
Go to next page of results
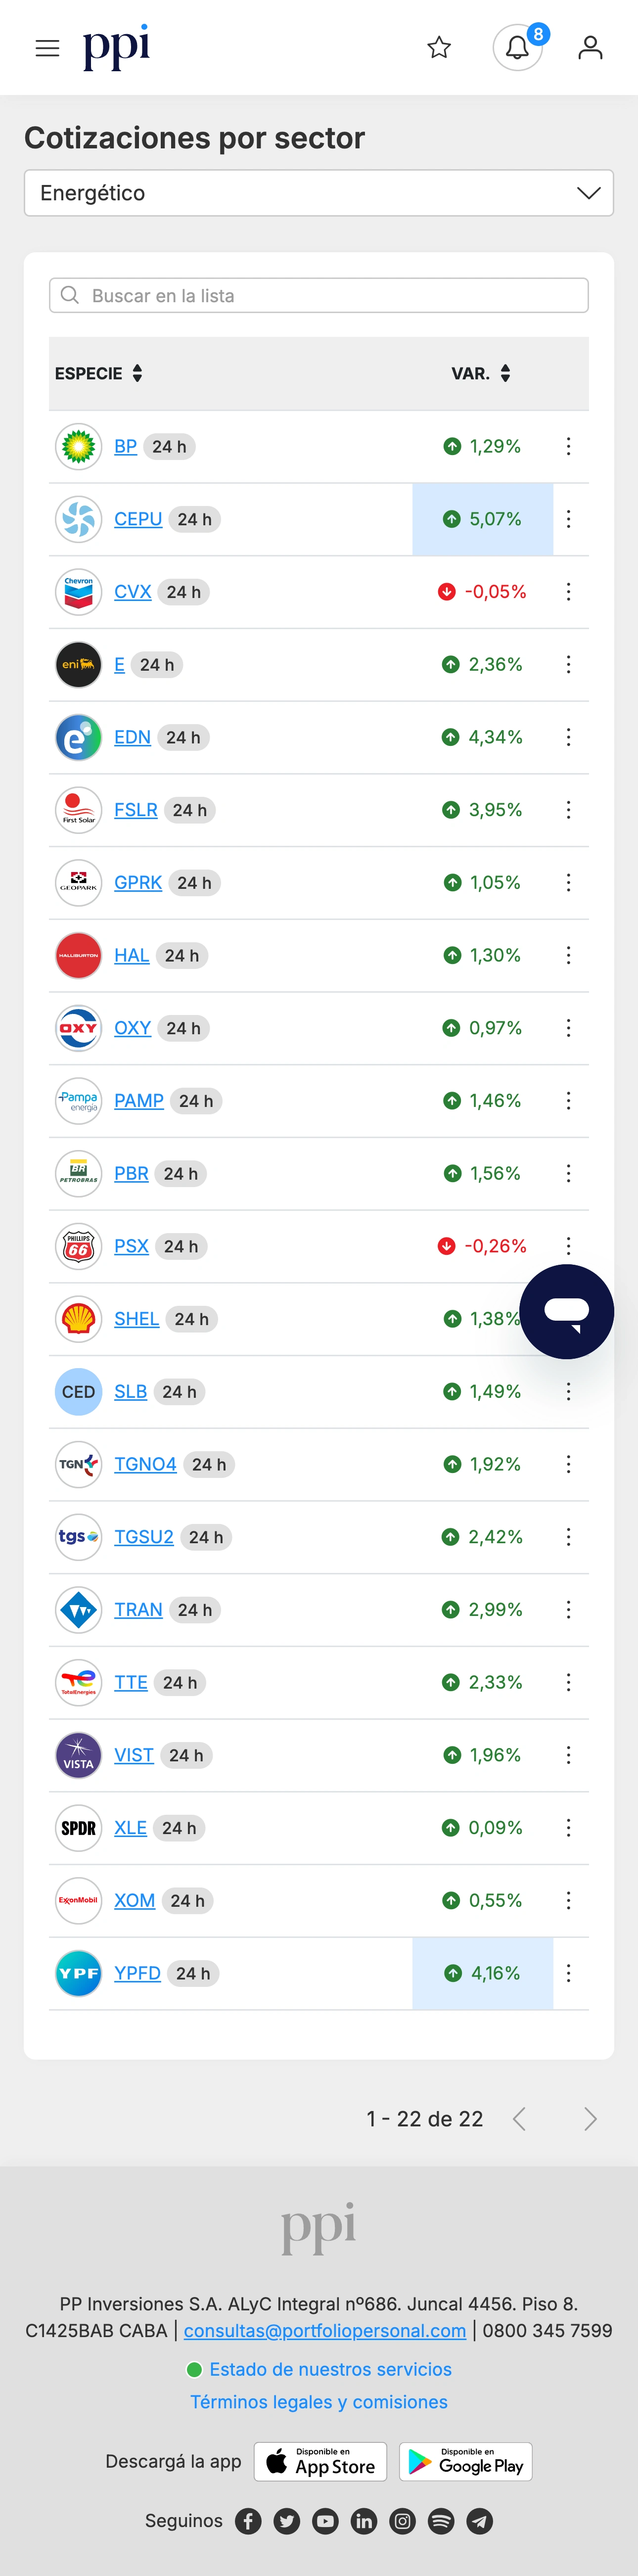pos(590,2118)
